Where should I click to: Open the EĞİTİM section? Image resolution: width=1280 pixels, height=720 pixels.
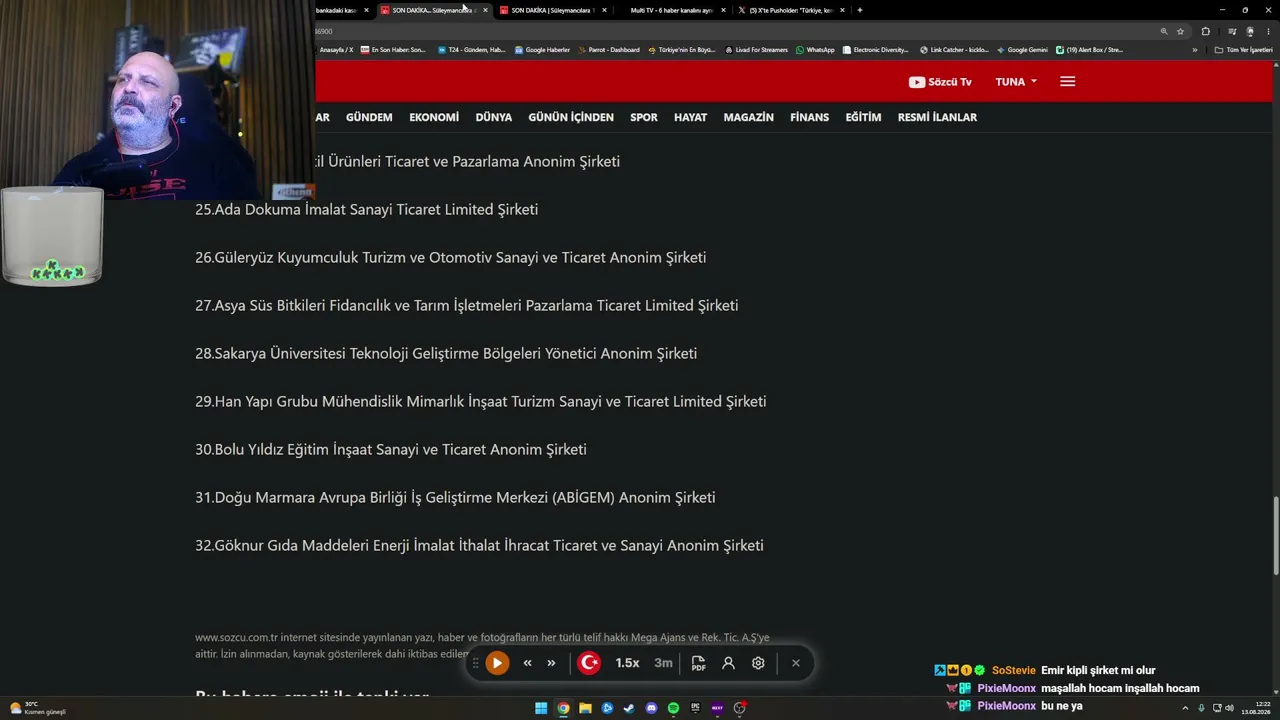pyautogui.click(x=863, y=117)
